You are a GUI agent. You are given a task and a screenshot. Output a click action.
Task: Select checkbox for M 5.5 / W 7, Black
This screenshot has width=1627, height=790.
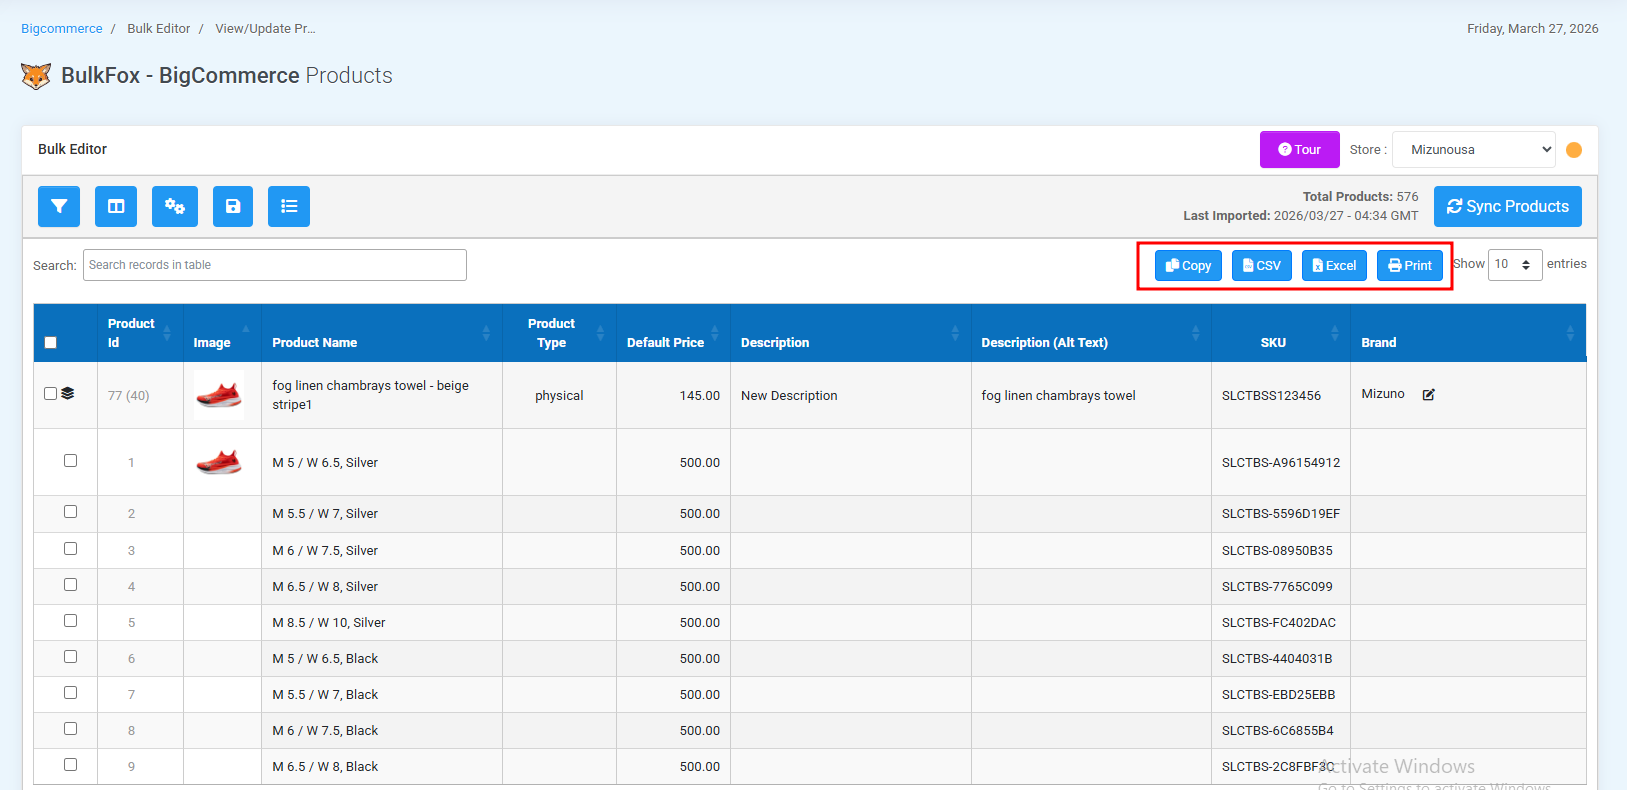(70, 692)
